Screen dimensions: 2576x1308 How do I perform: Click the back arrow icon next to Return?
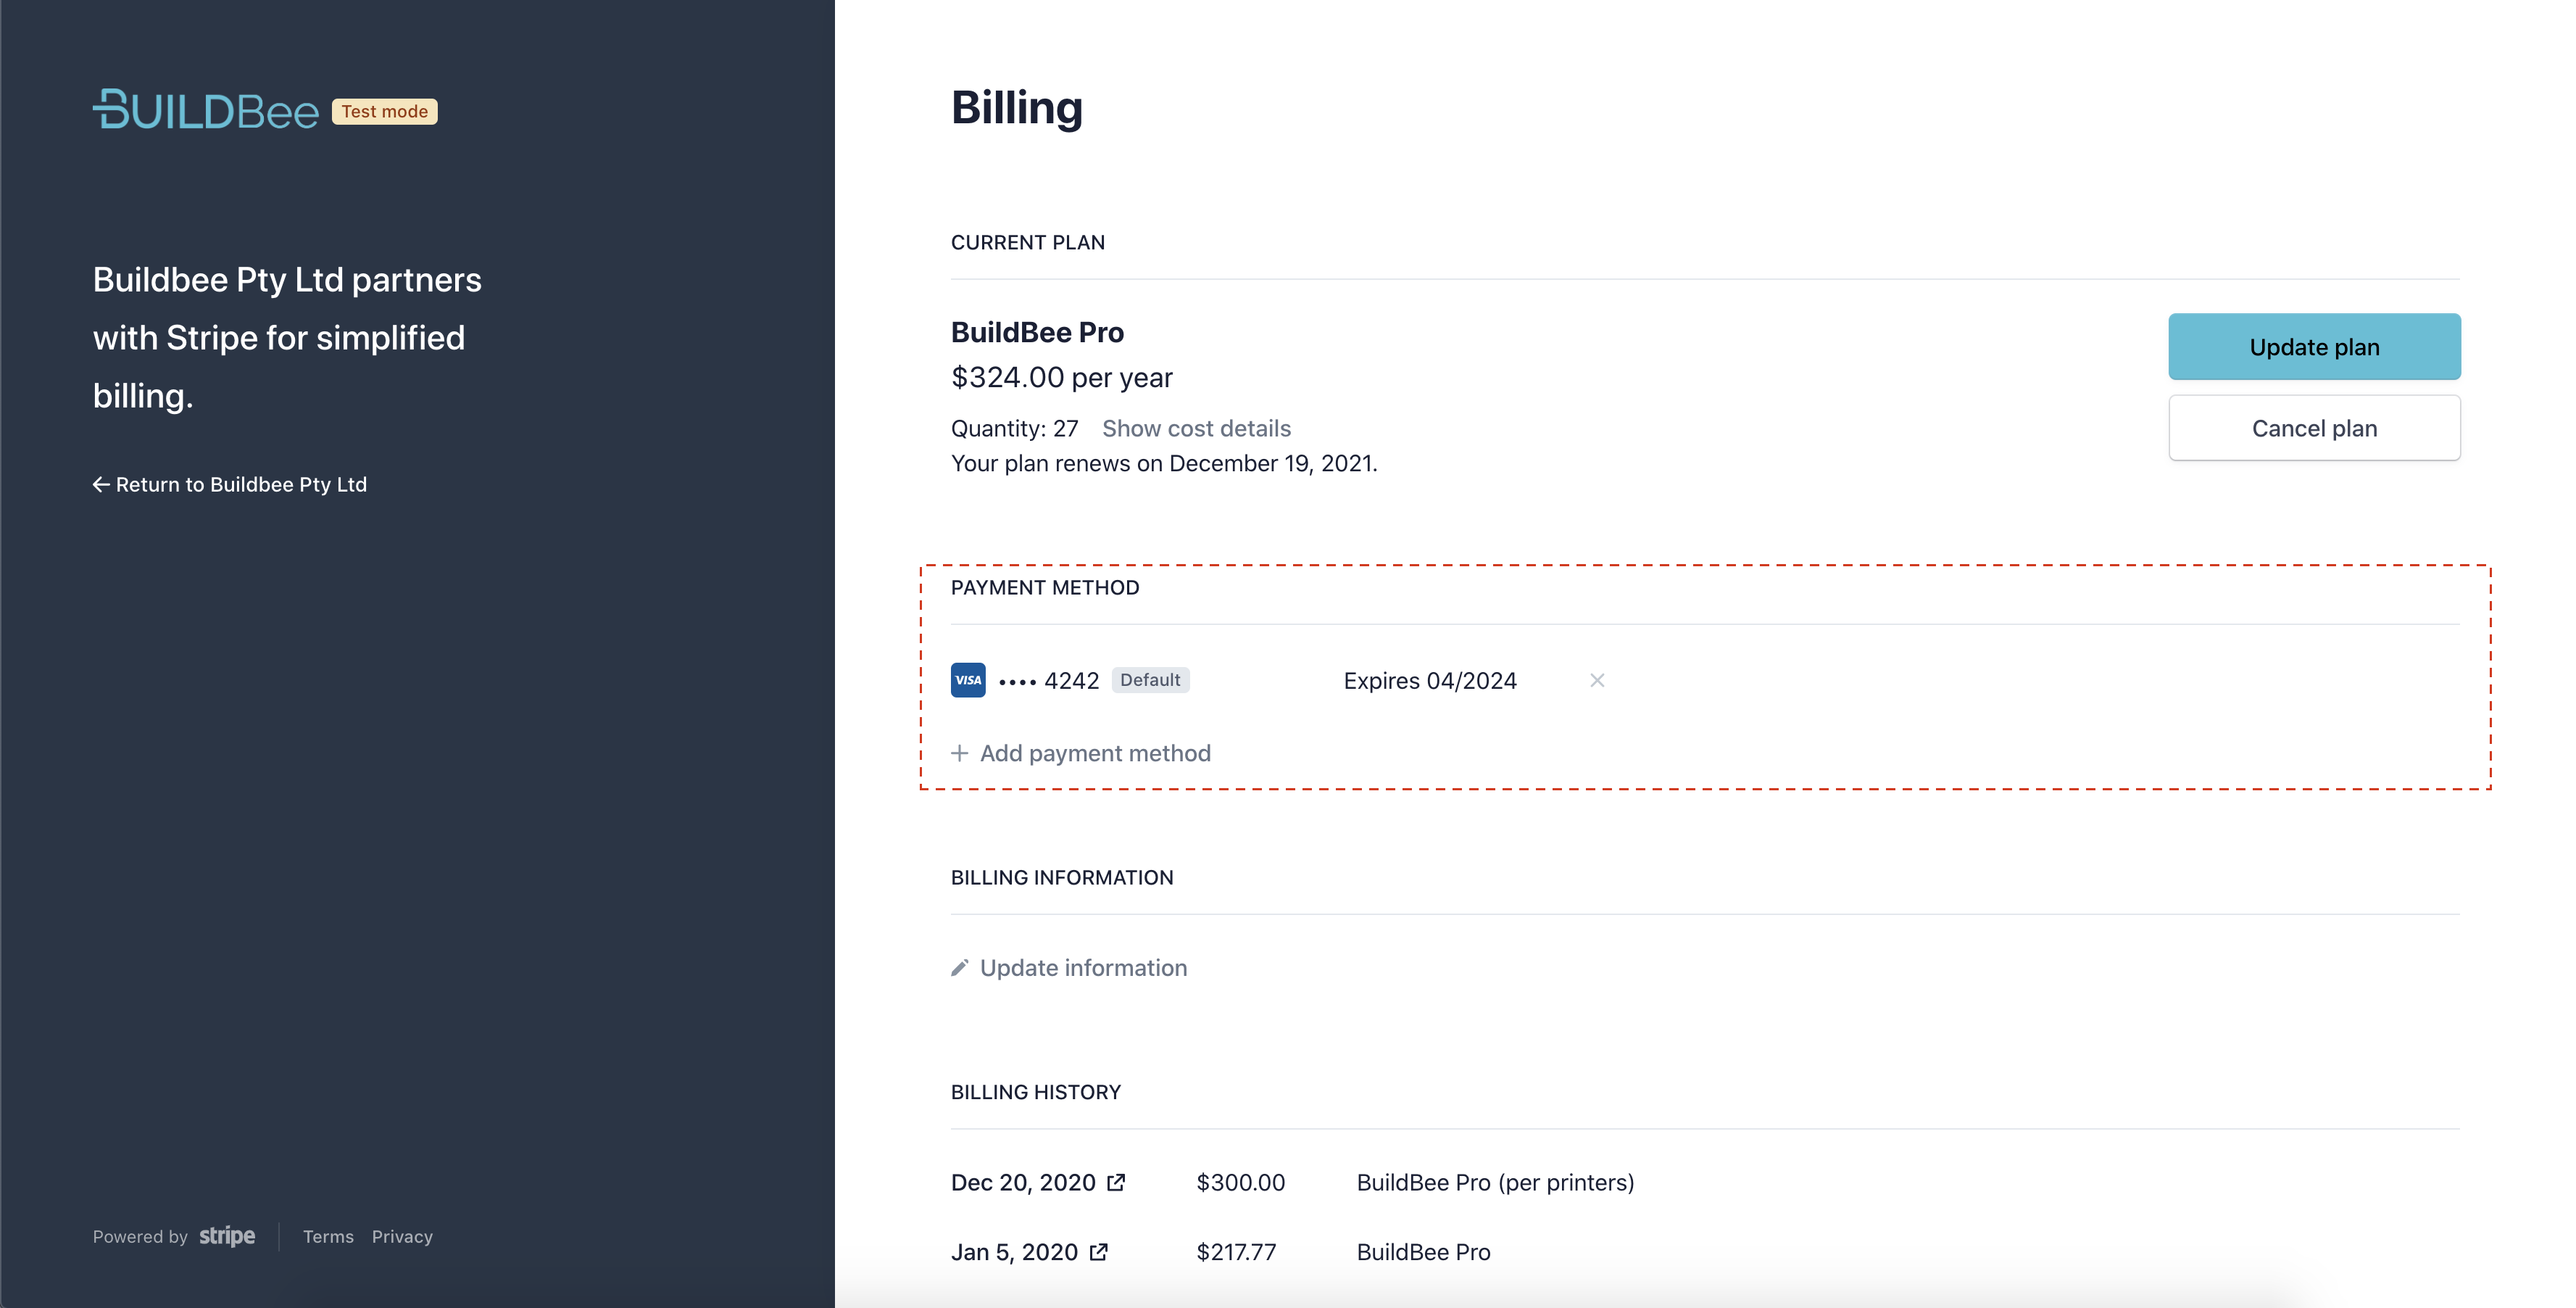[101, 485]
